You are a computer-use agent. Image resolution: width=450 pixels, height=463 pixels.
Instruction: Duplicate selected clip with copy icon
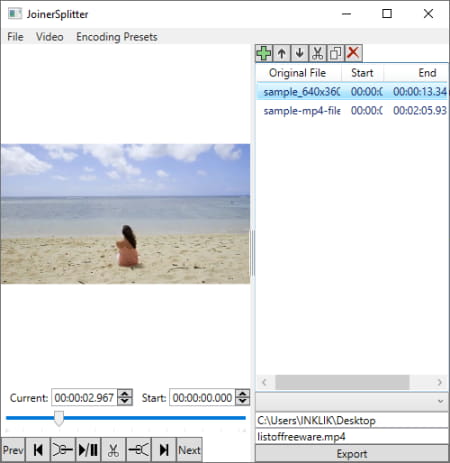[335, 53]
